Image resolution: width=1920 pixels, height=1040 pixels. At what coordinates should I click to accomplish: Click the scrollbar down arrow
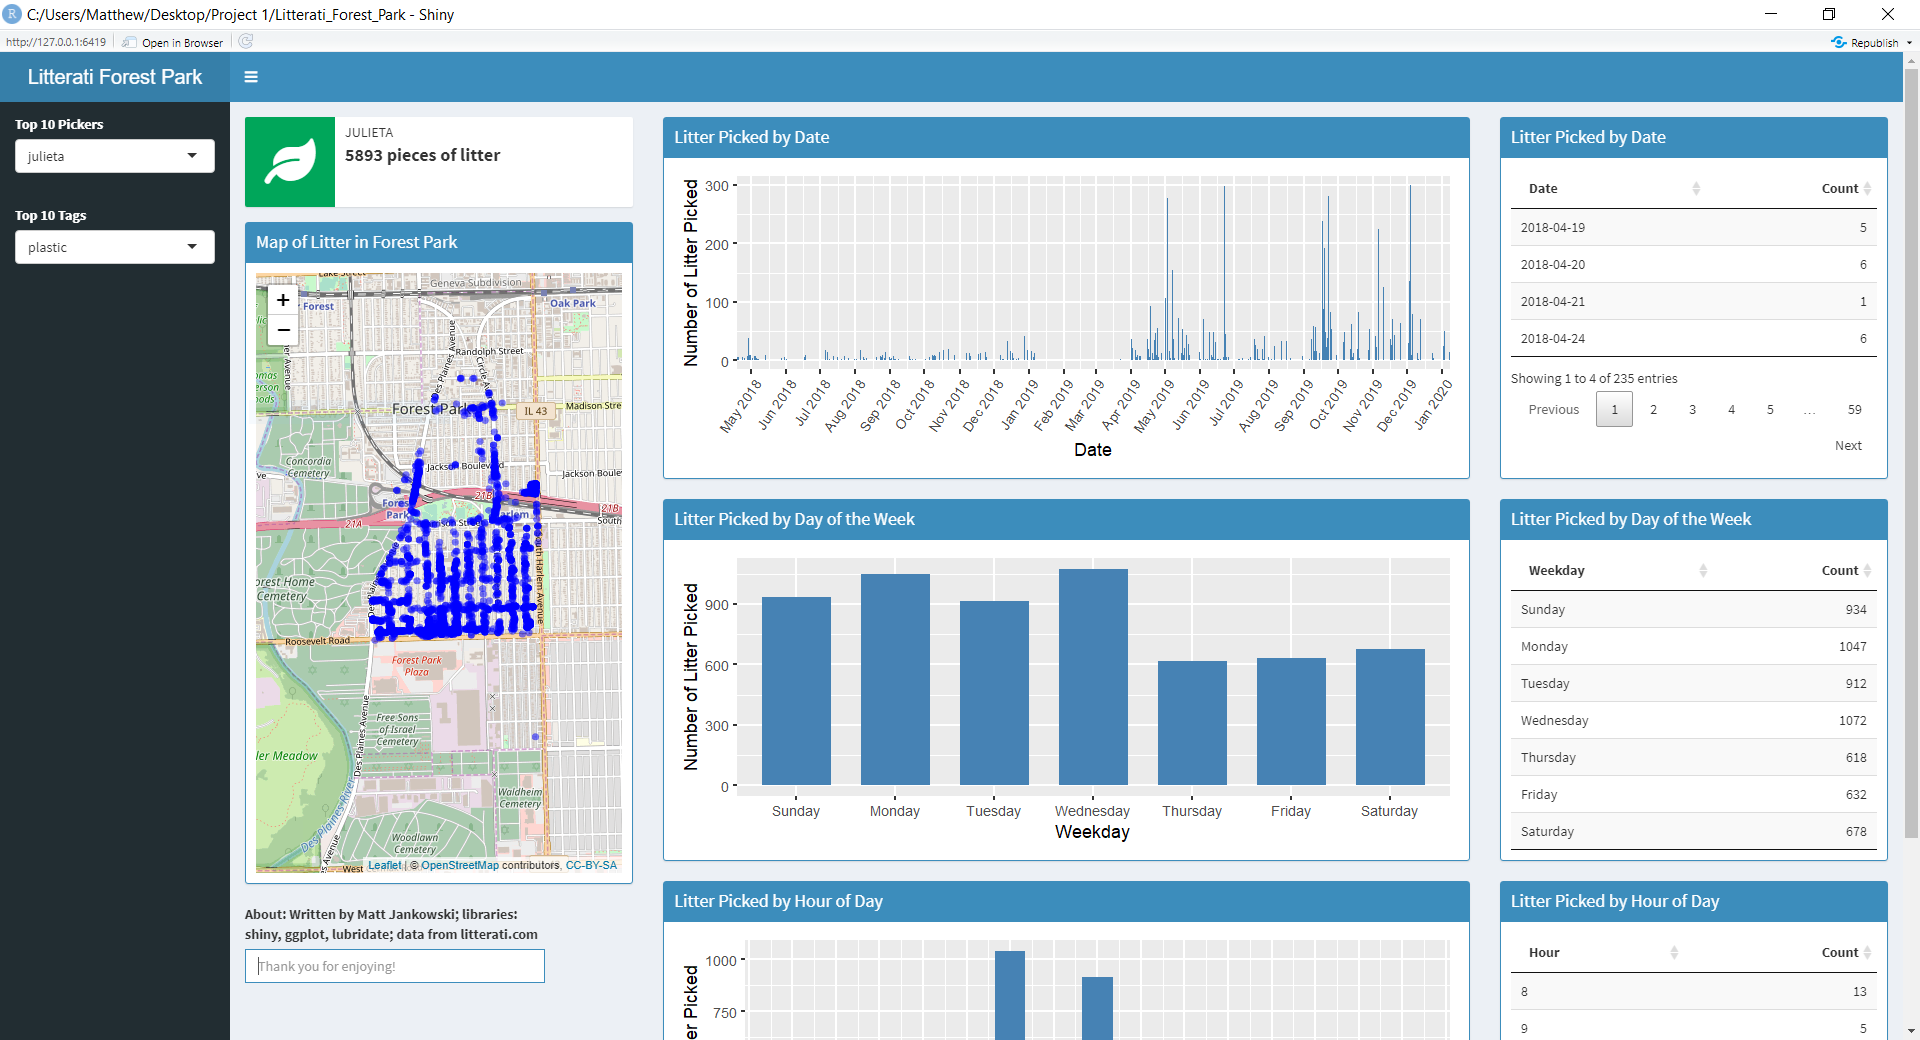pyautogui.click(x=1911, y=1031)
